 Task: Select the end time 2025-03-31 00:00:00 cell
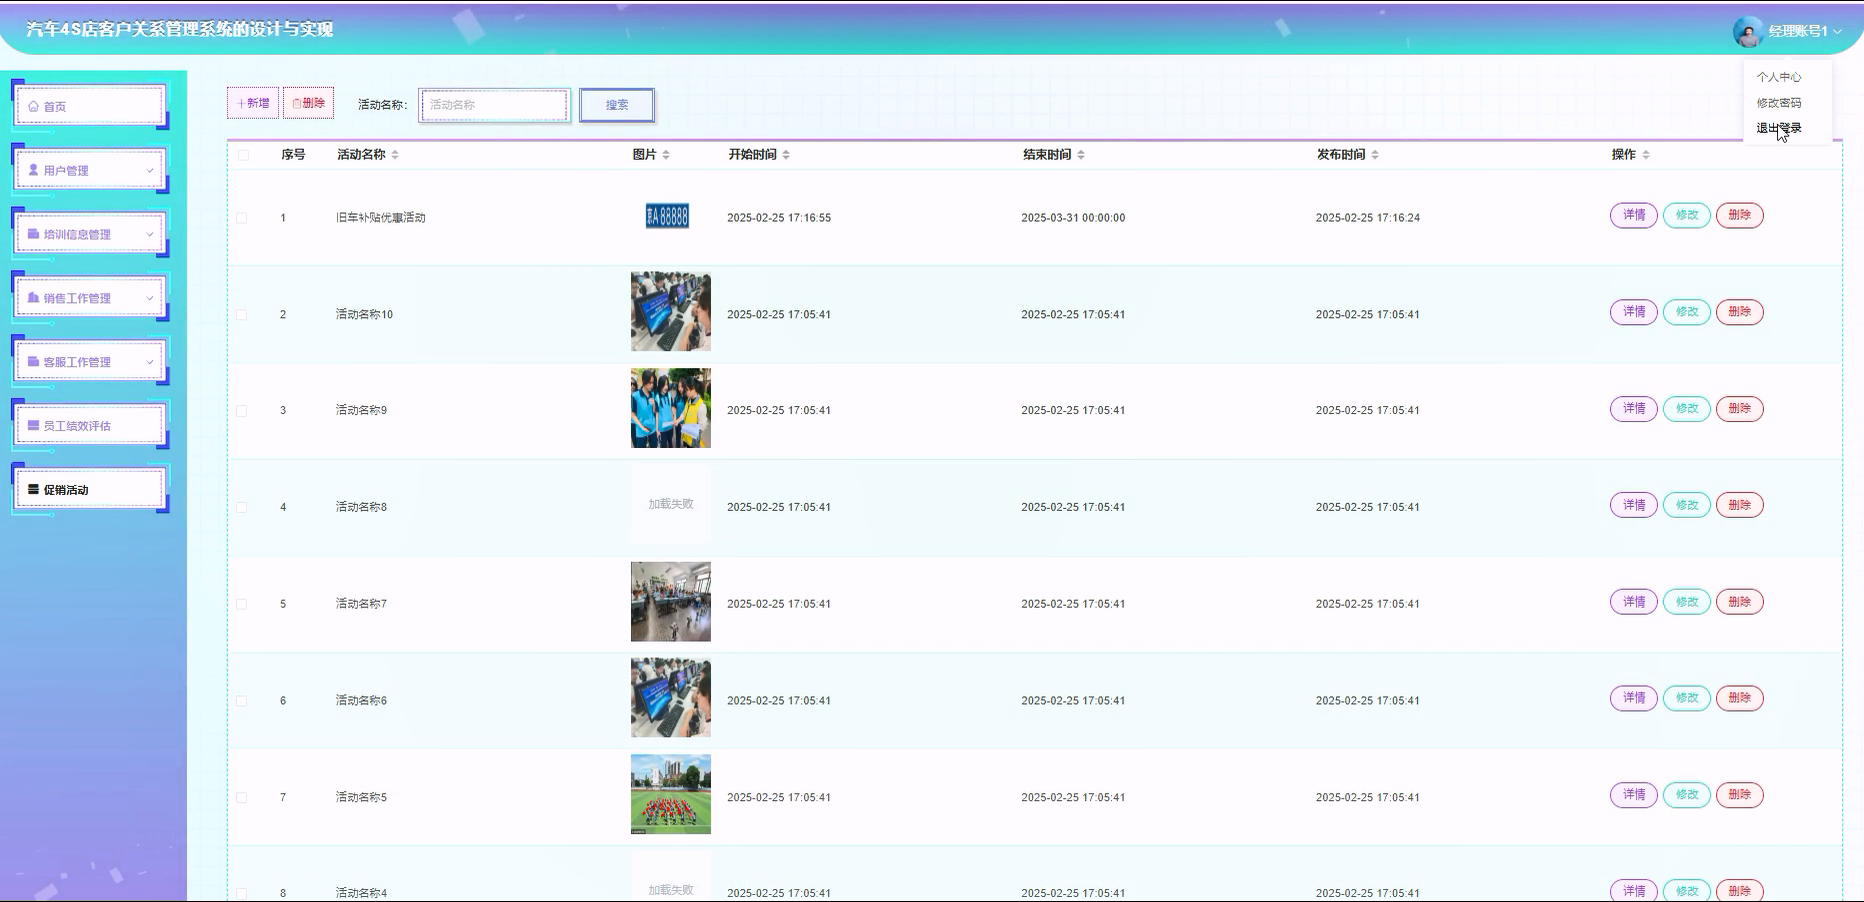click(x=1073, y=218)
